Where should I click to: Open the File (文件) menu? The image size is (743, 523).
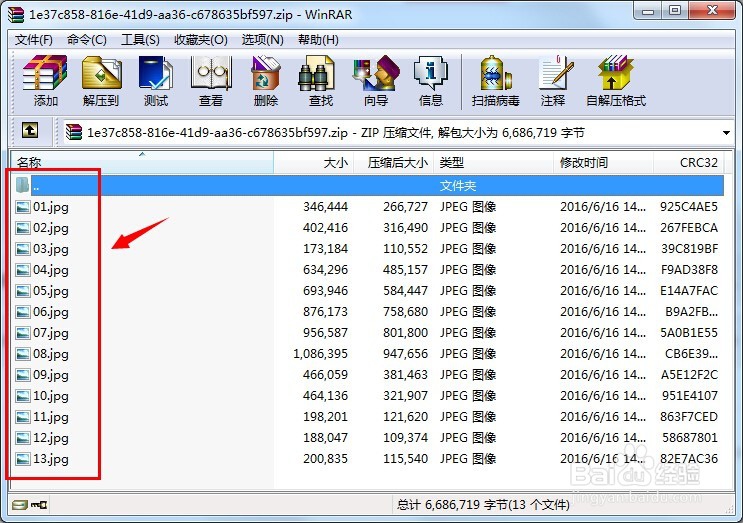click(x=34, y=40)
